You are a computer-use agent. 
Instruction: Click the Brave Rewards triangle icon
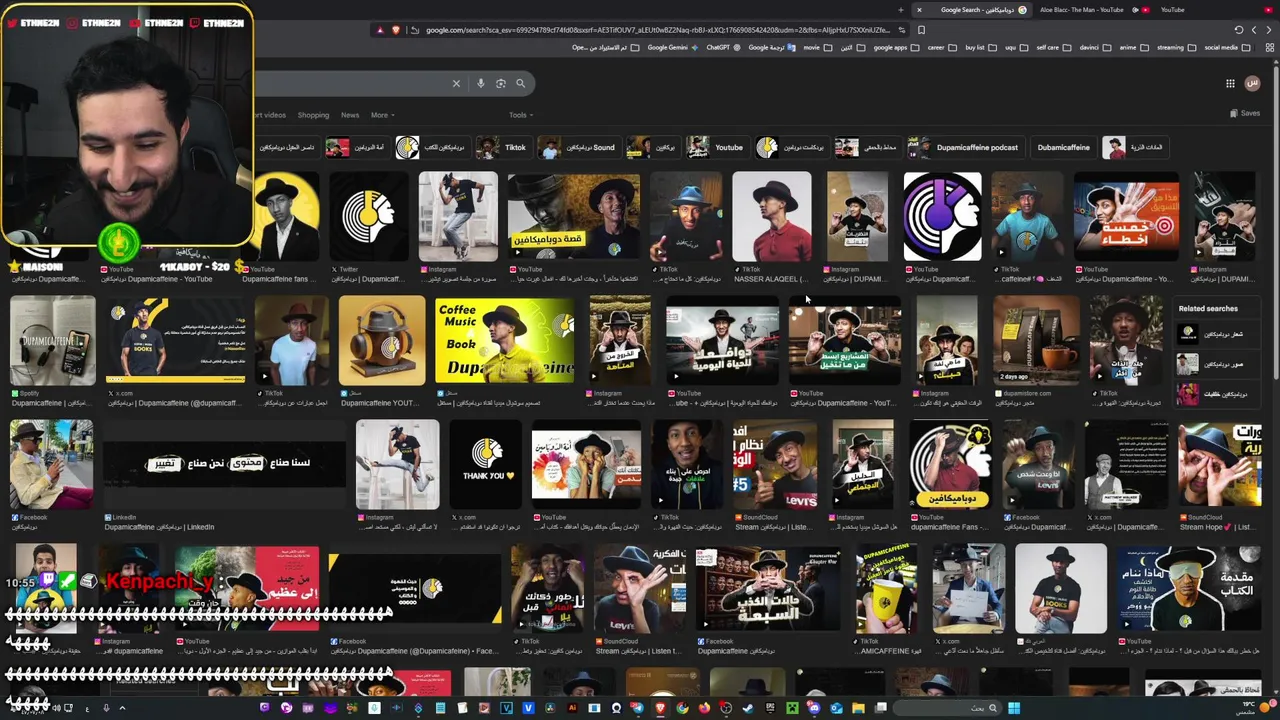click(380, 30)
